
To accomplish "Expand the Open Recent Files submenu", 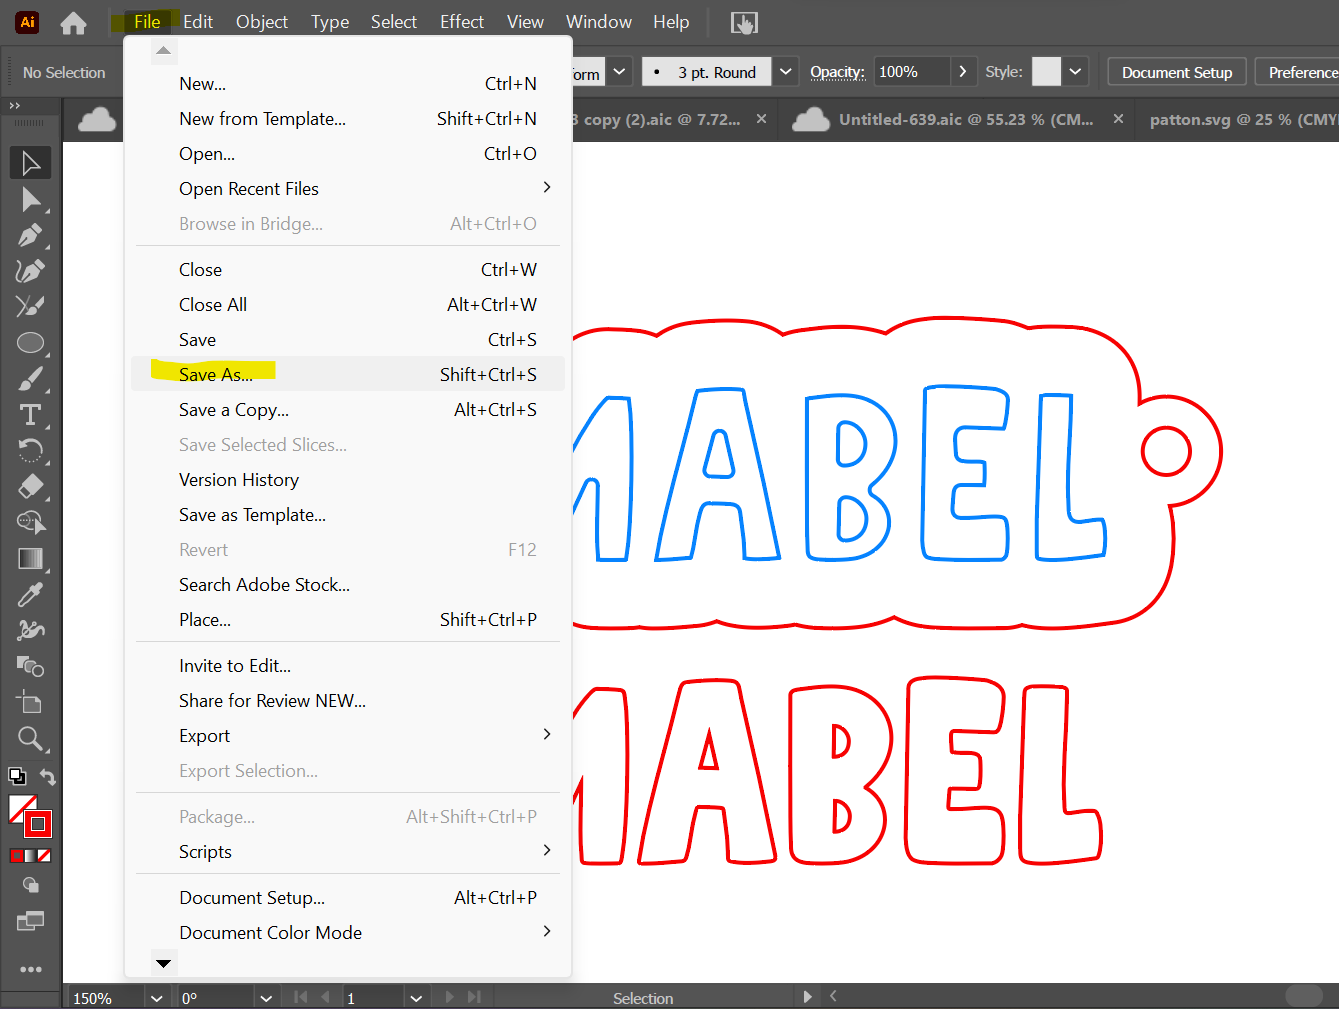I will pyautogui.click(x=546, y=188).
